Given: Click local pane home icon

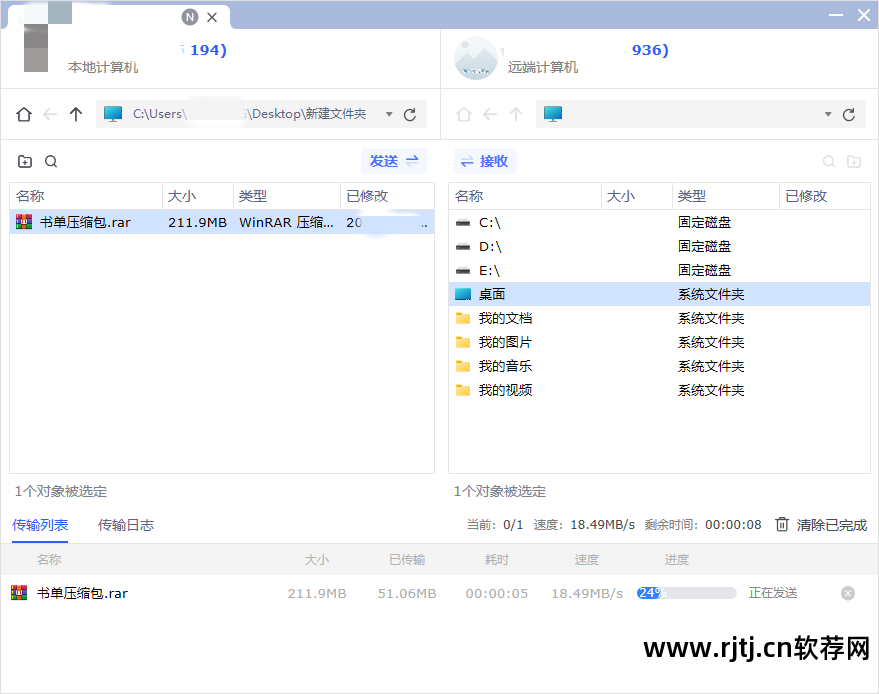Looking at the screenshot, I should 24,115.
